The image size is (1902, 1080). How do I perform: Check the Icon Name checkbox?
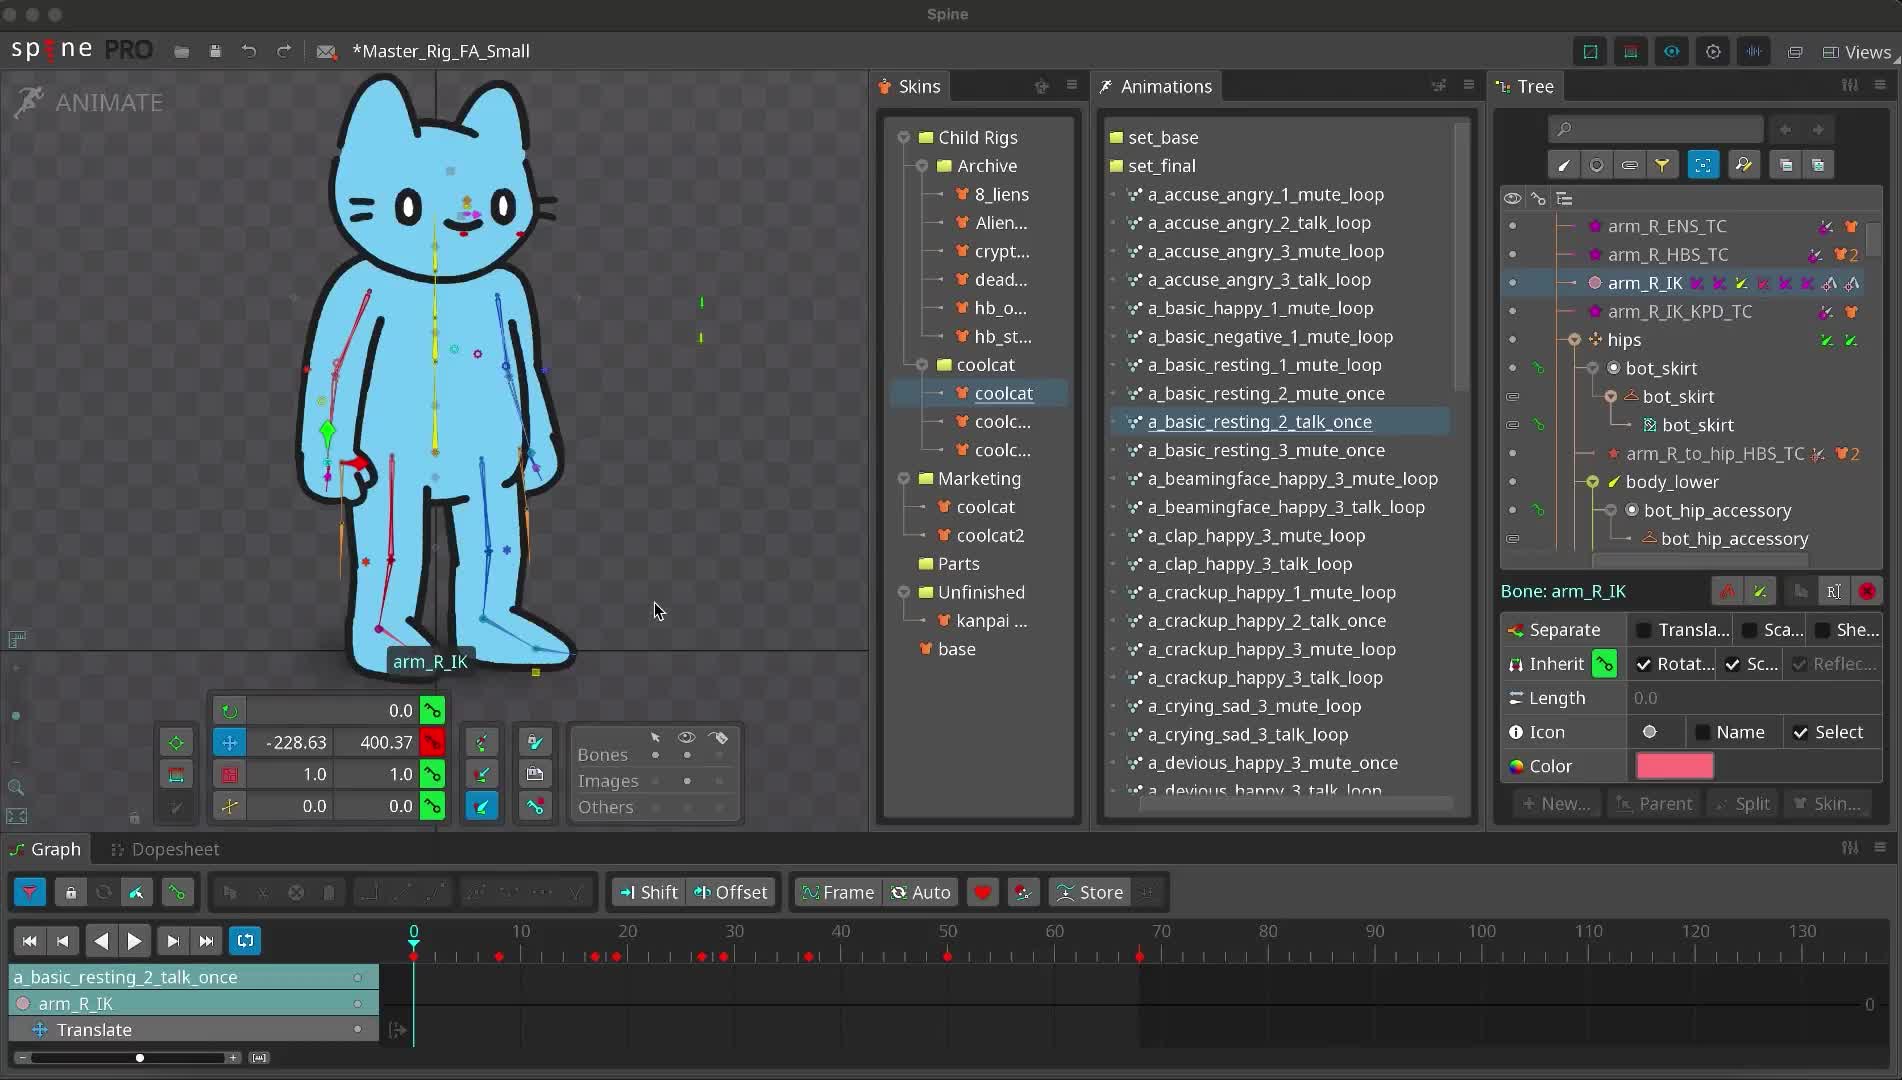click(x=1703, y=733)
